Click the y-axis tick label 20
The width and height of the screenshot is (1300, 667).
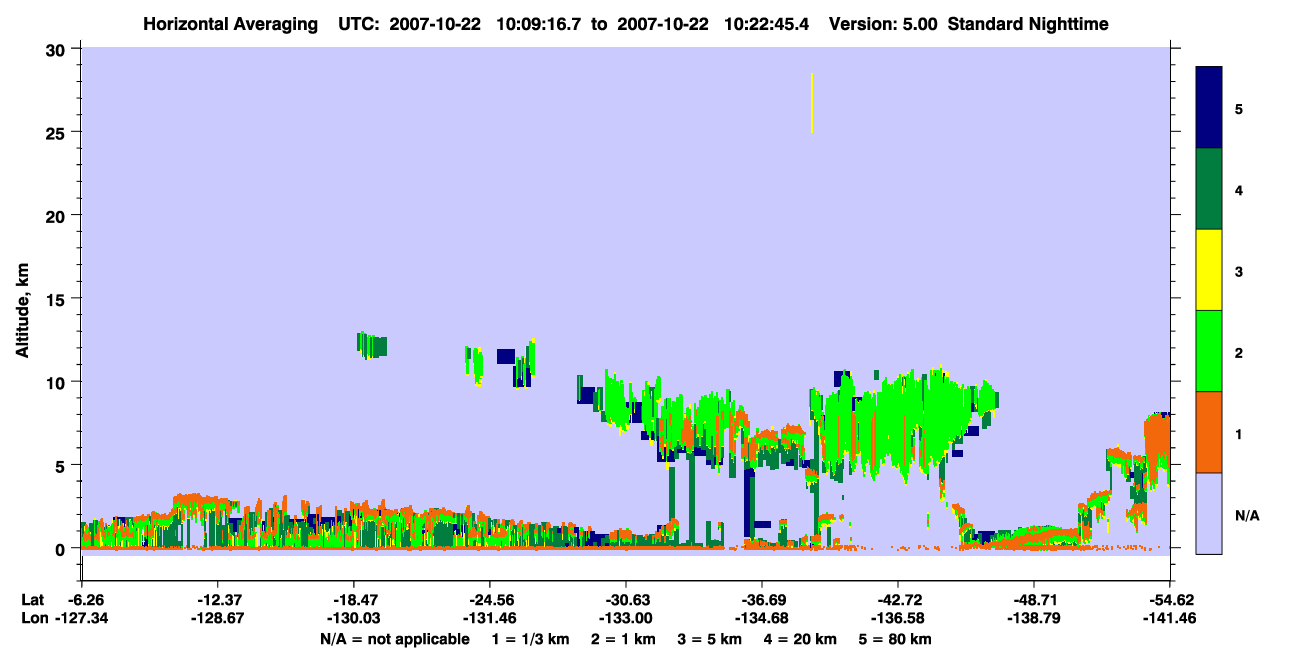57,215
